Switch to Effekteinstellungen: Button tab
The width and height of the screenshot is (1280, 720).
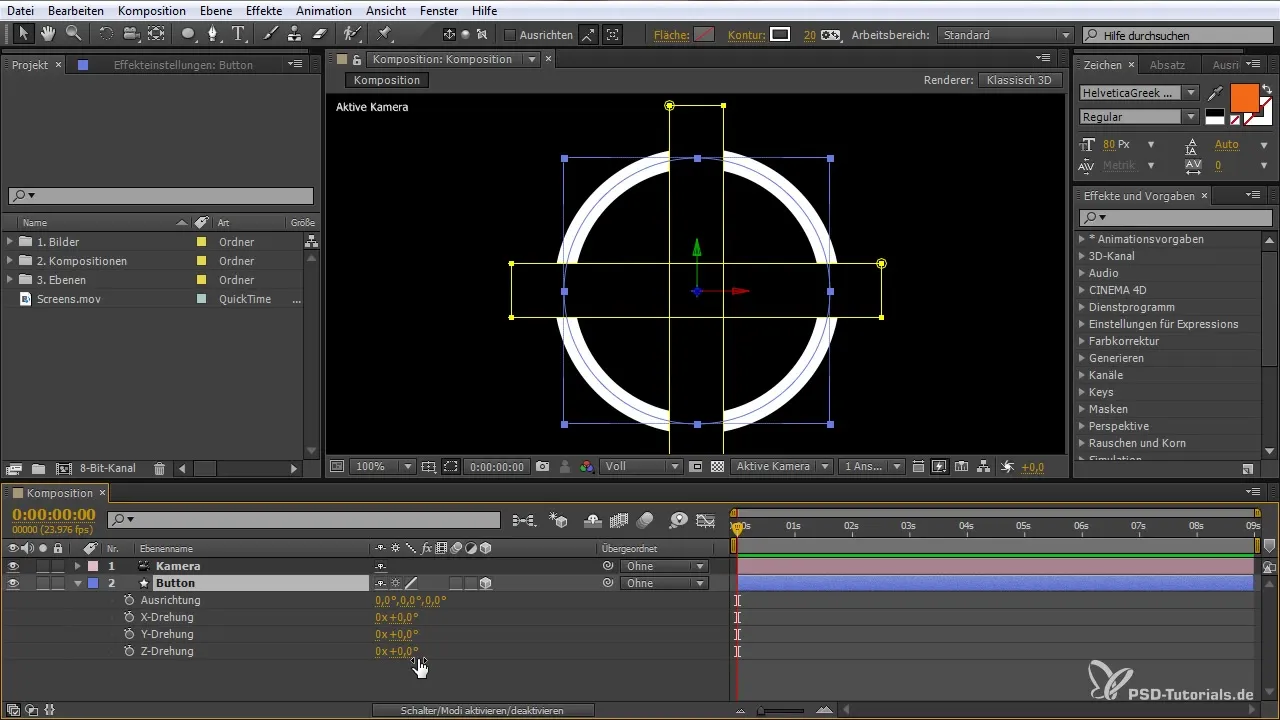pyautogui.click(x=183, y=65)
